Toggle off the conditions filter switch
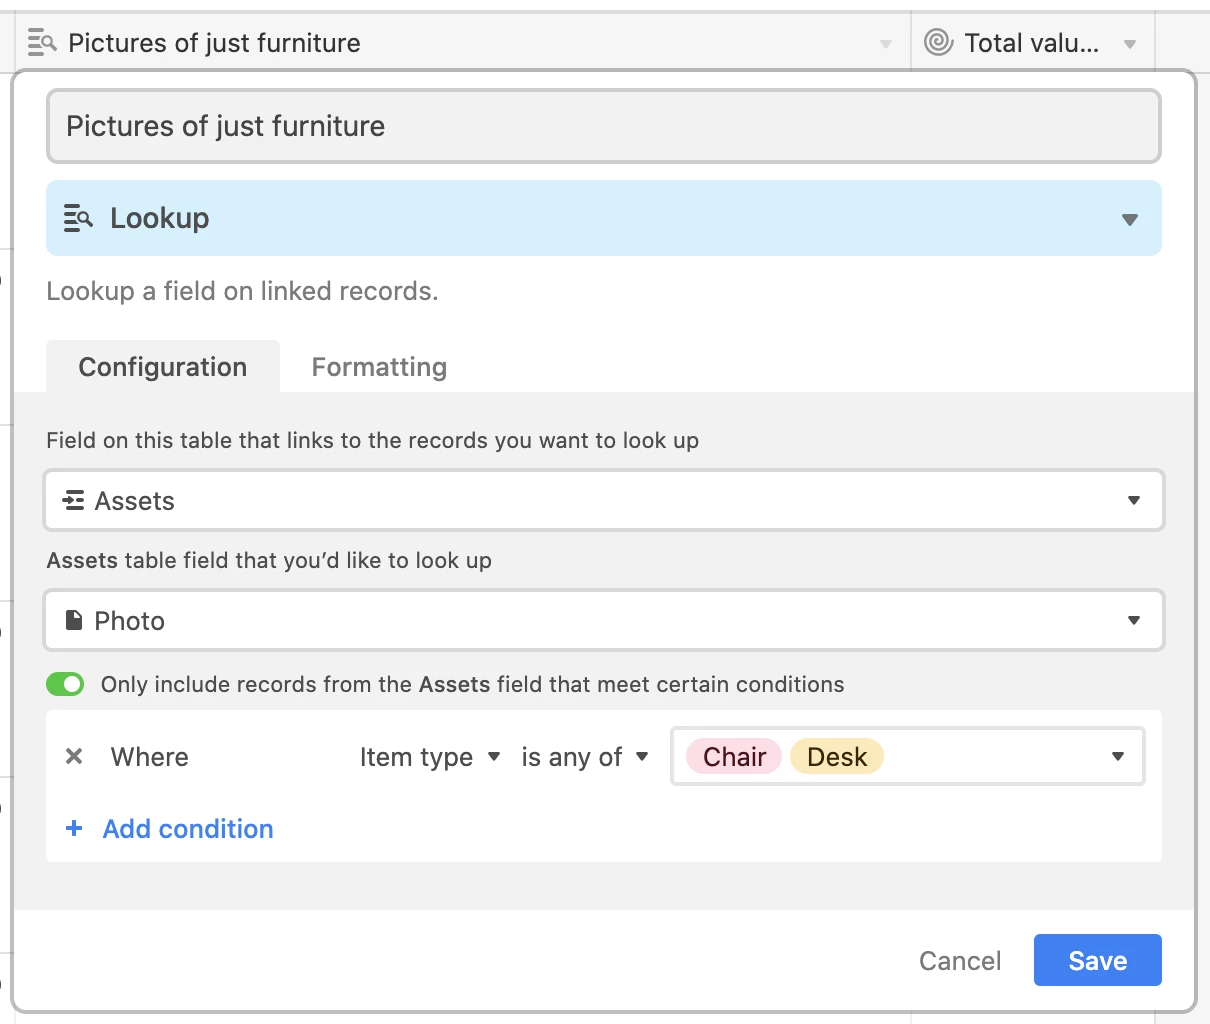The image size is (1210, 1024). [x=66, y=684]
